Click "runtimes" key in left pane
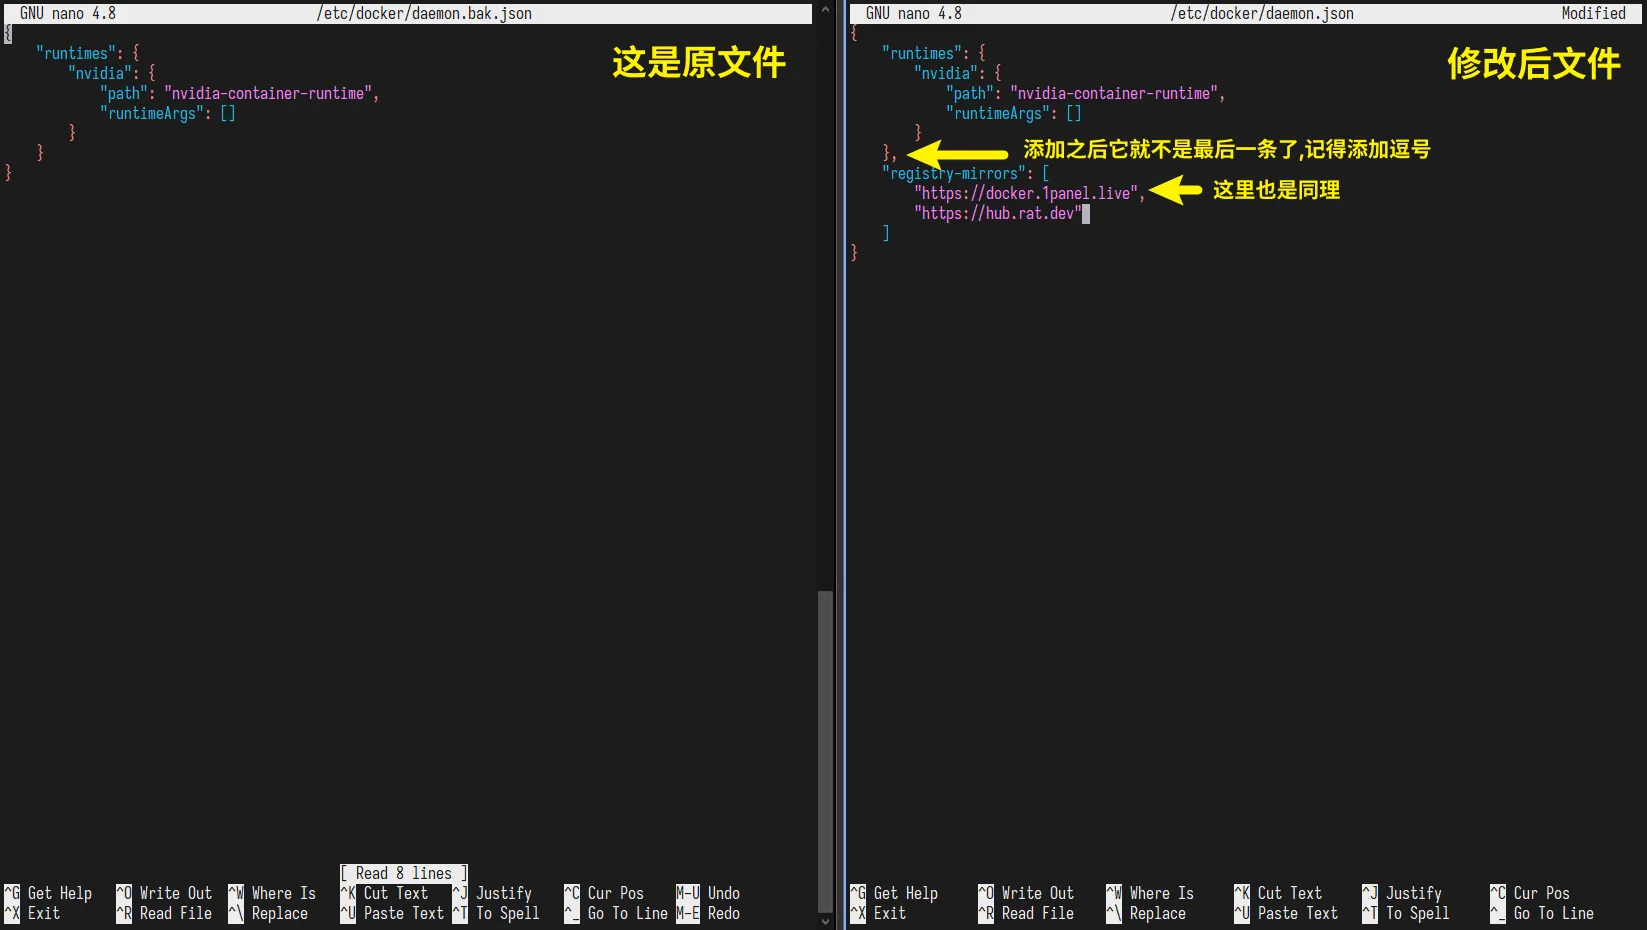 [x=76, y=53]
